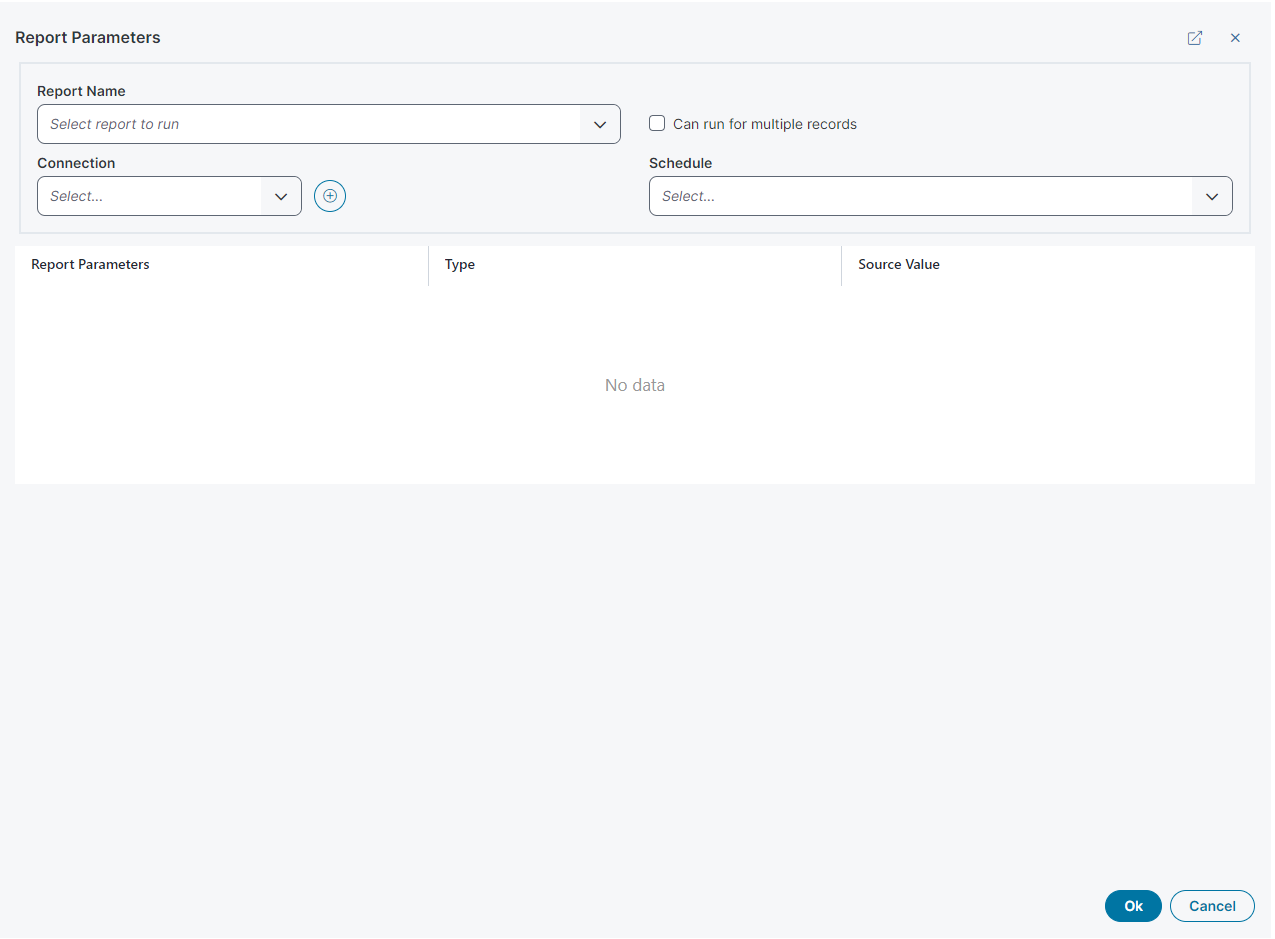Select the Report Parameters column header
The height and width of the screenshot is (939, 1275).
point(90,264)
